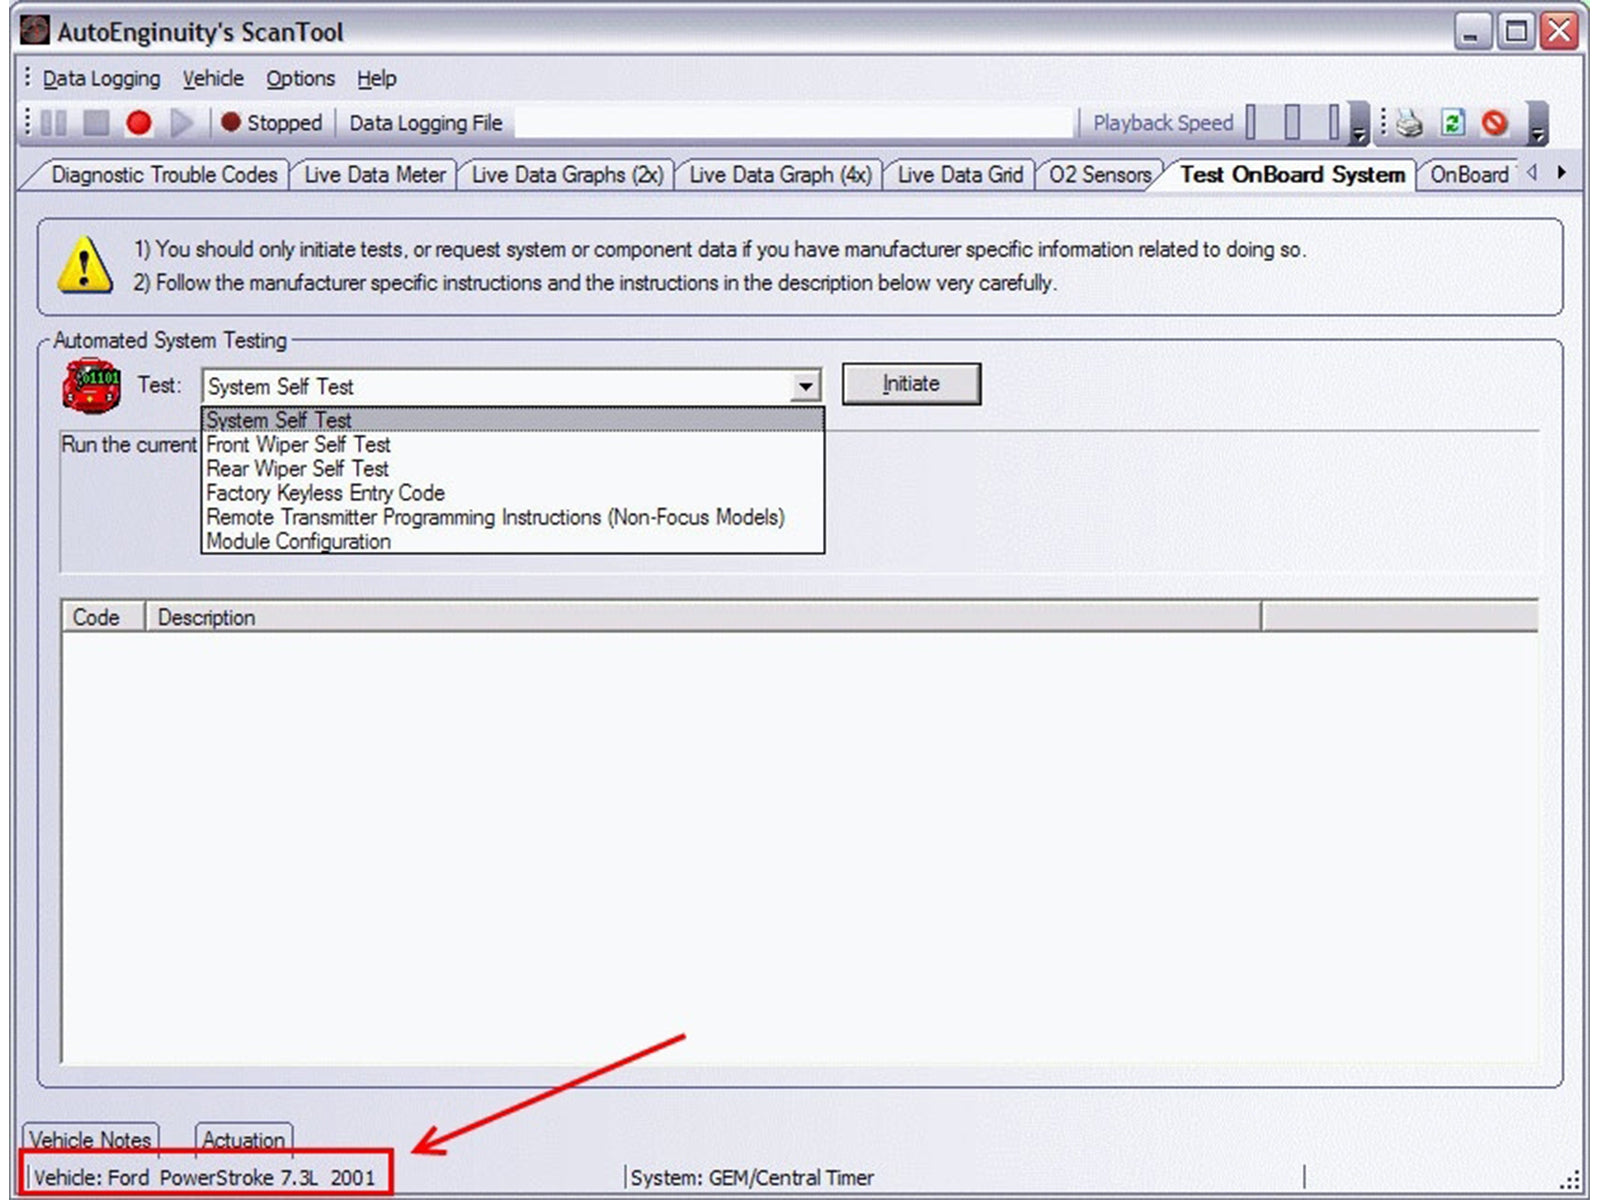
Task: Click the red record button in toolbar
Action: [139, 123]
